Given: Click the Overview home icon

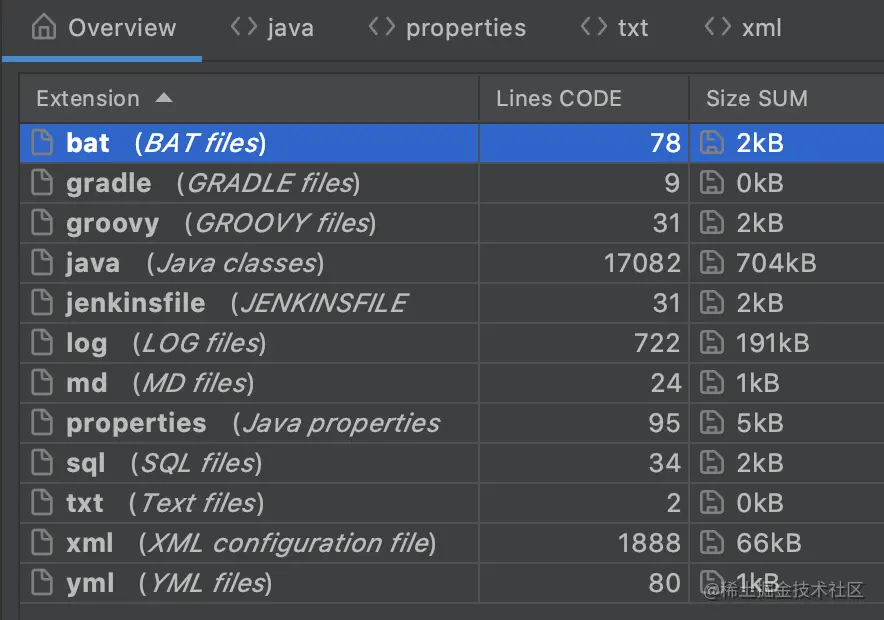Looking at the screenshot, I should 44,26.
